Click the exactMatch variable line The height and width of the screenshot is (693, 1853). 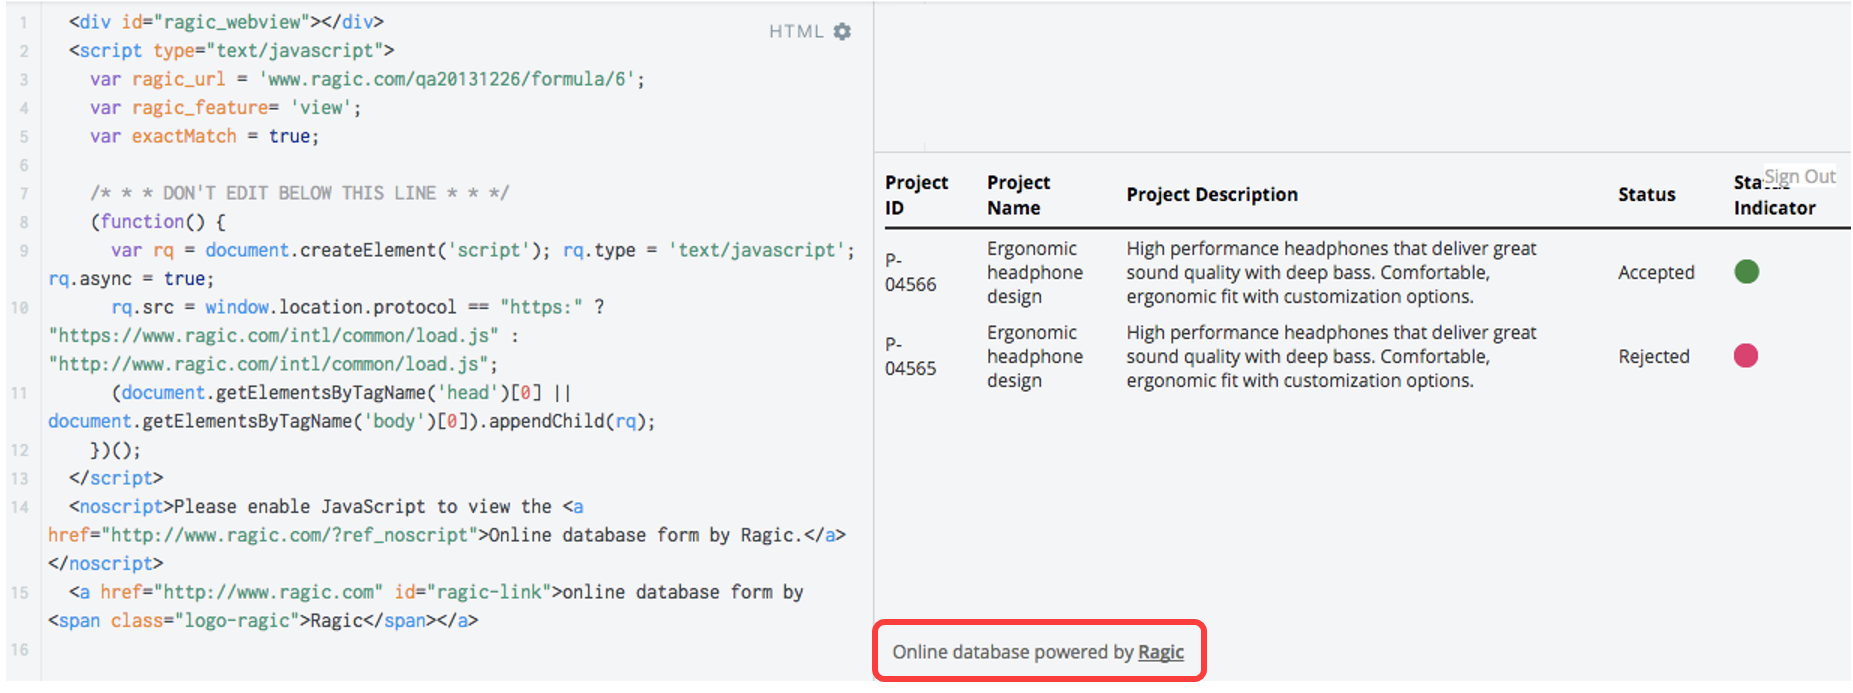click(205, 136)
